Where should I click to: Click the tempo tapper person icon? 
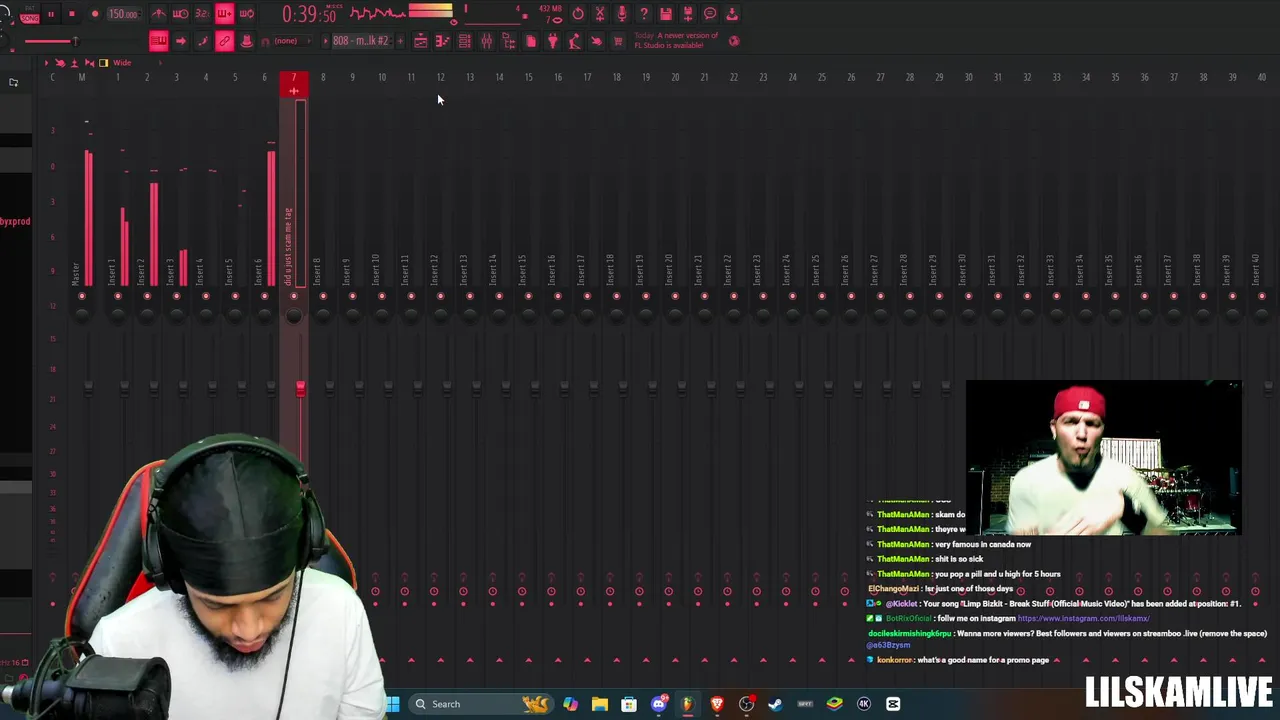coord(574,41)
